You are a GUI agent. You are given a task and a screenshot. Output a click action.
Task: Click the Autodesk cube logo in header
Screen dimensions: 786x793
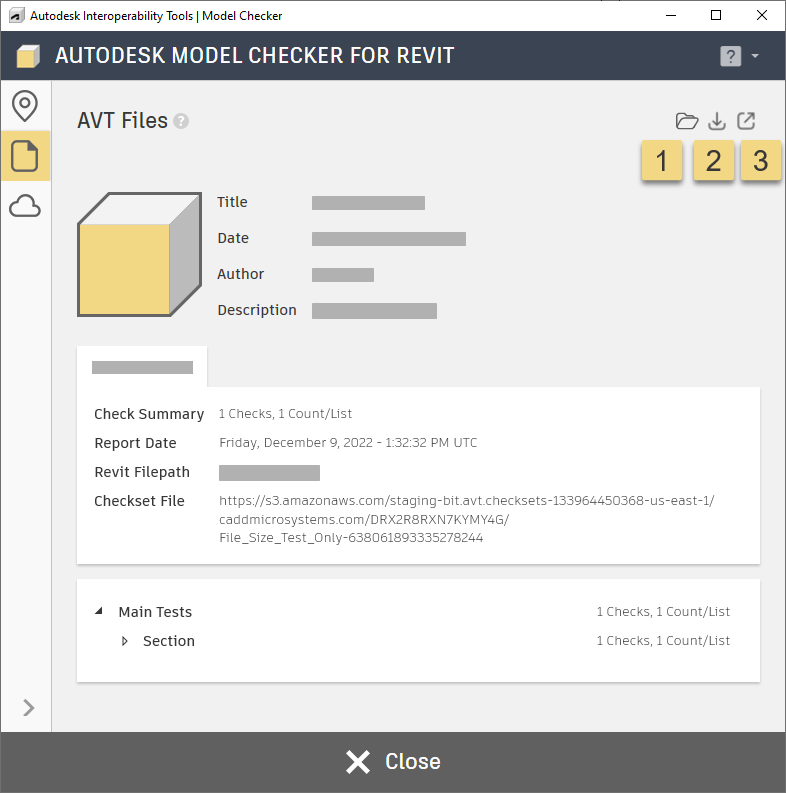(28, 56)
